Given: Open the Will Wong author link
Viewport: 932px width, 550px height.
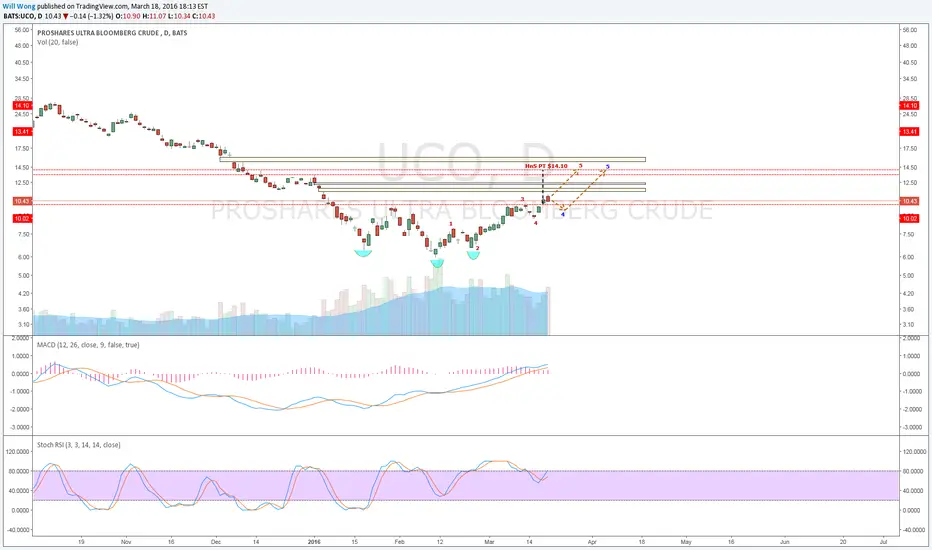Looking at the screenshot, I should pyautogui.click(x=19, y=7).
